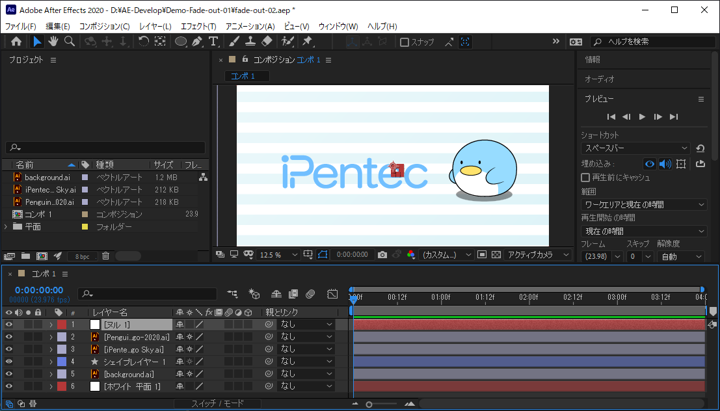Image resolution: width=720 pixels, height=411 pixels.
Task: Click the red label swatch of ヌル 1
Action: [x=62, y=325]
